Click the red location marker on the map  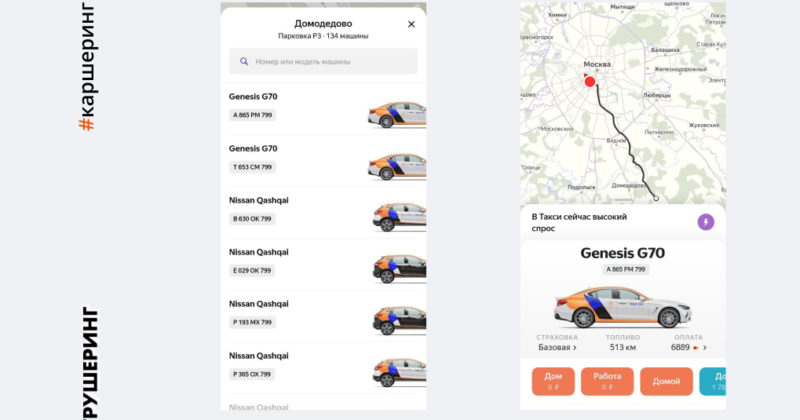(590, 81)
